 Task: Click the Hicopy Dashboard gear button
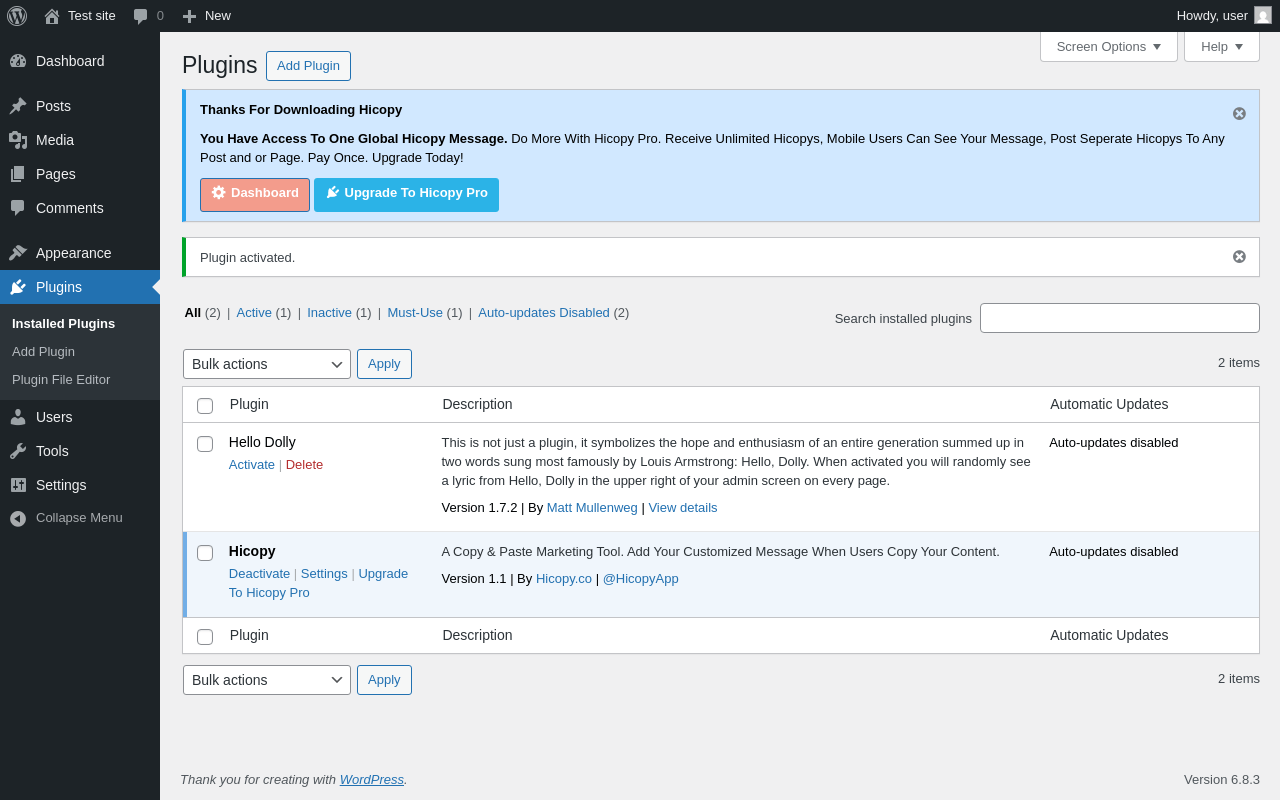coord(255,194)
